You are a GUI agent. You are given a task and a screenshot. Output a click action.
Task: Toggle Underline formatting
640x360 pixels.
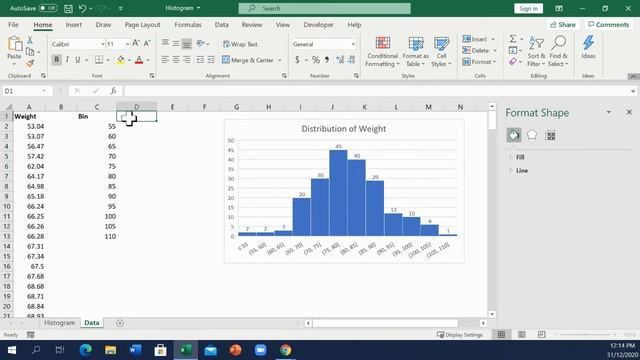click(x=78, y=60)
